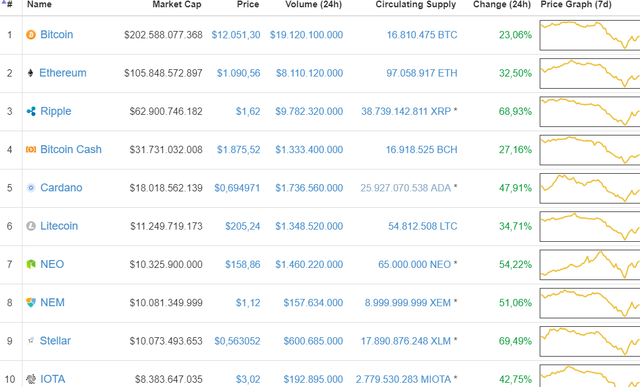Sort table by Name column header
Viewport: 640px width, 387px height.
pos(39,4)
